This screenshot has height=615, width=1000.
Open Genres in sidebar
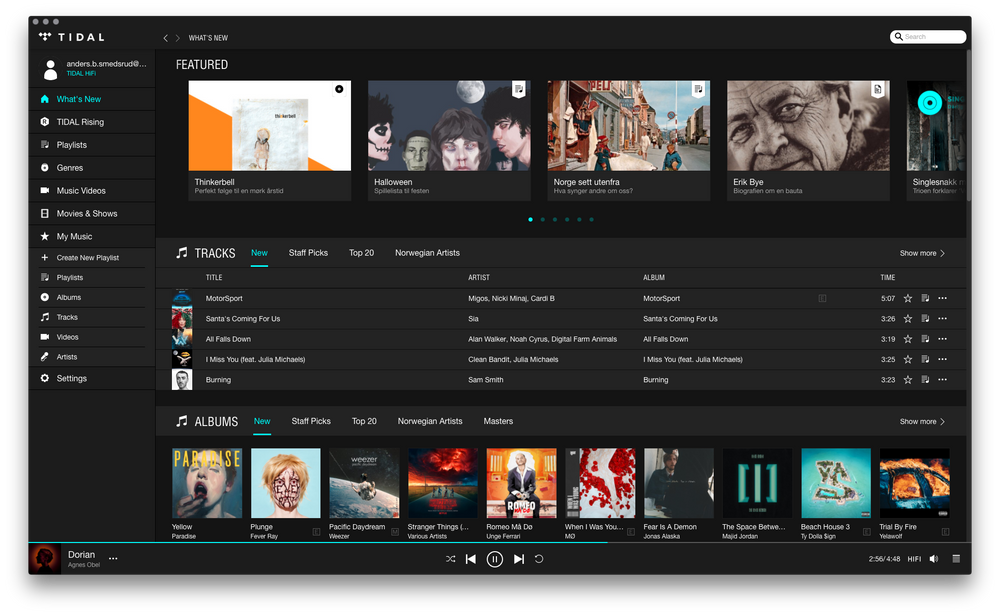(70, 168)
